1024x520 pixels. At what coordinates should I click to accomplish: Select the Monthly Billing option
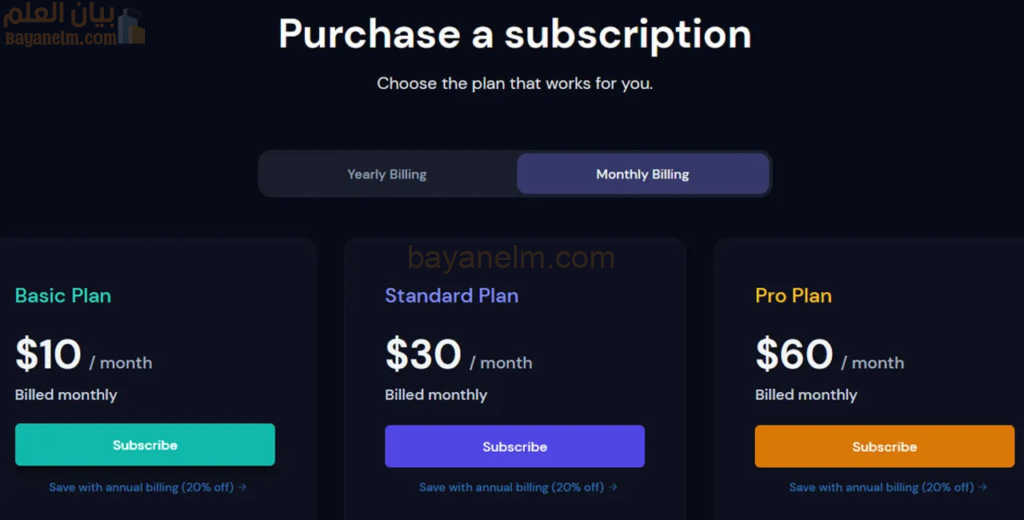pos(642,174)
